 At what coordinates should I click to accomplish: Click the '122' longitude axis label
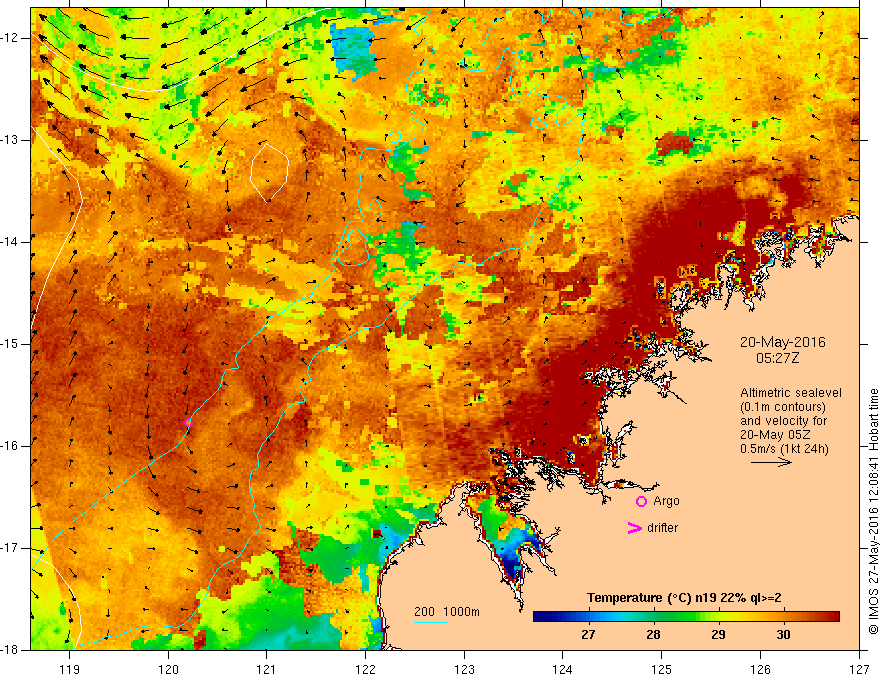(x=365, y=669)
